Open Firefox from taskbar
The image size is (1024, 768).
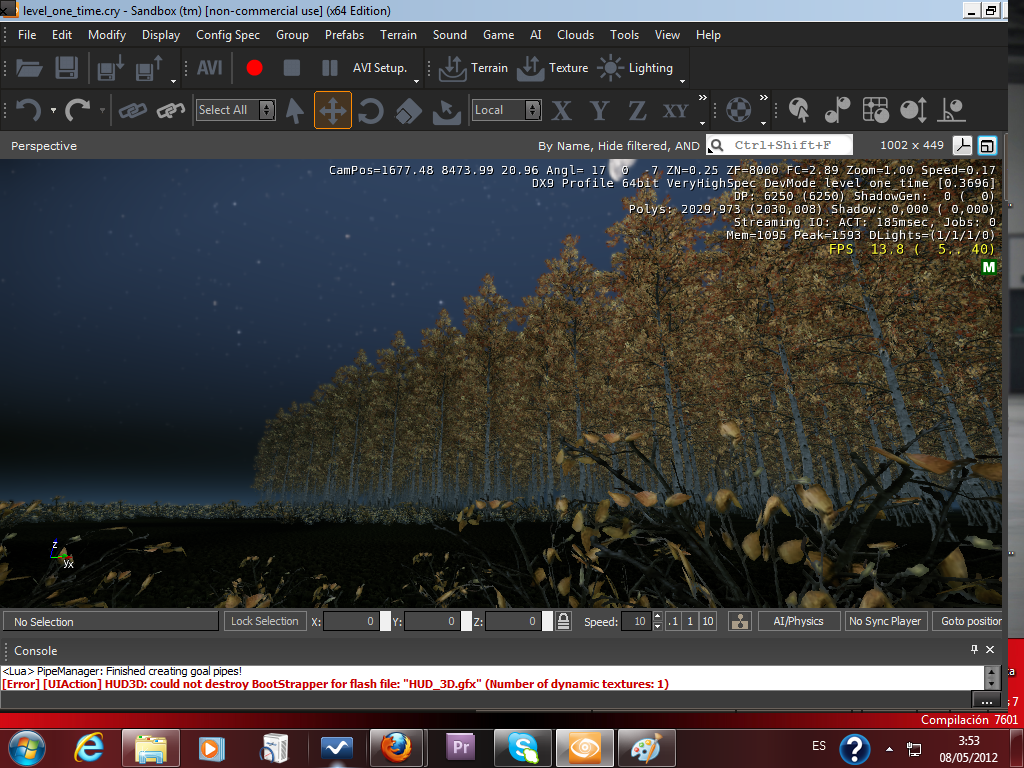[x=397, y=748]
